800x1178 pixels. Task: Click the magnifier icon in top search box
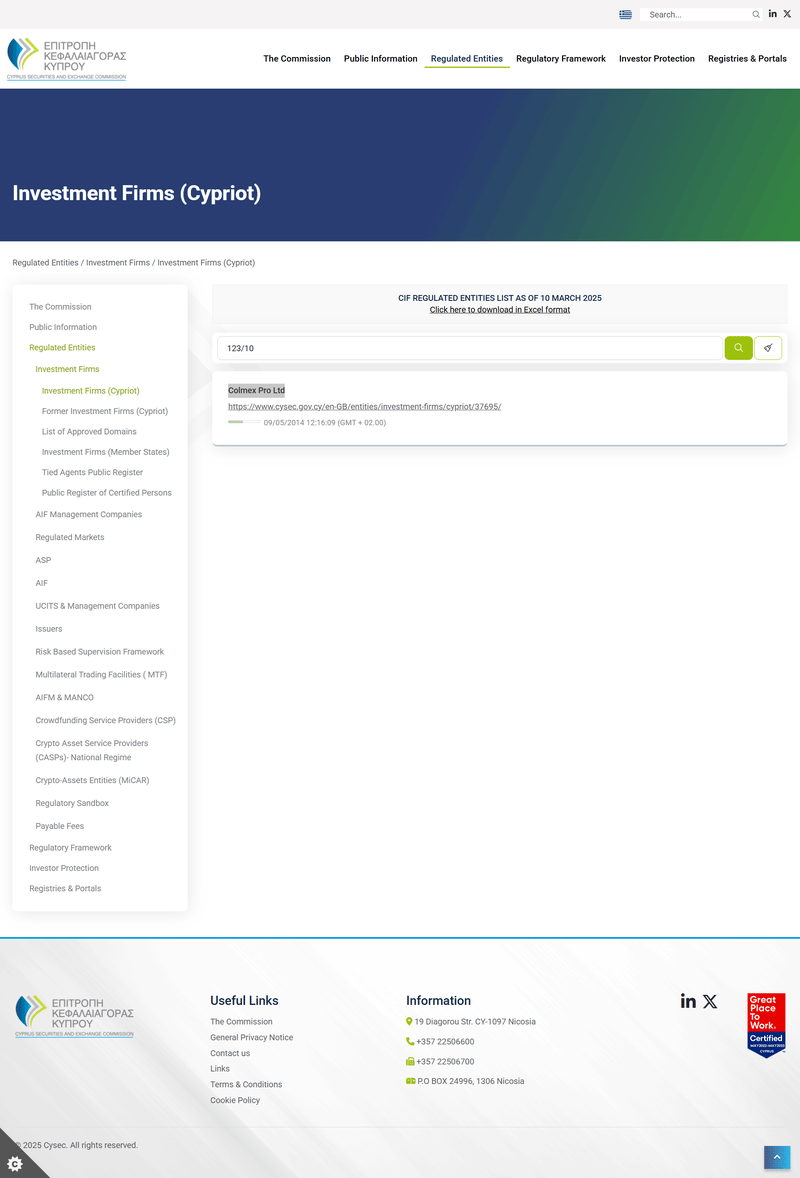point(756,15)
